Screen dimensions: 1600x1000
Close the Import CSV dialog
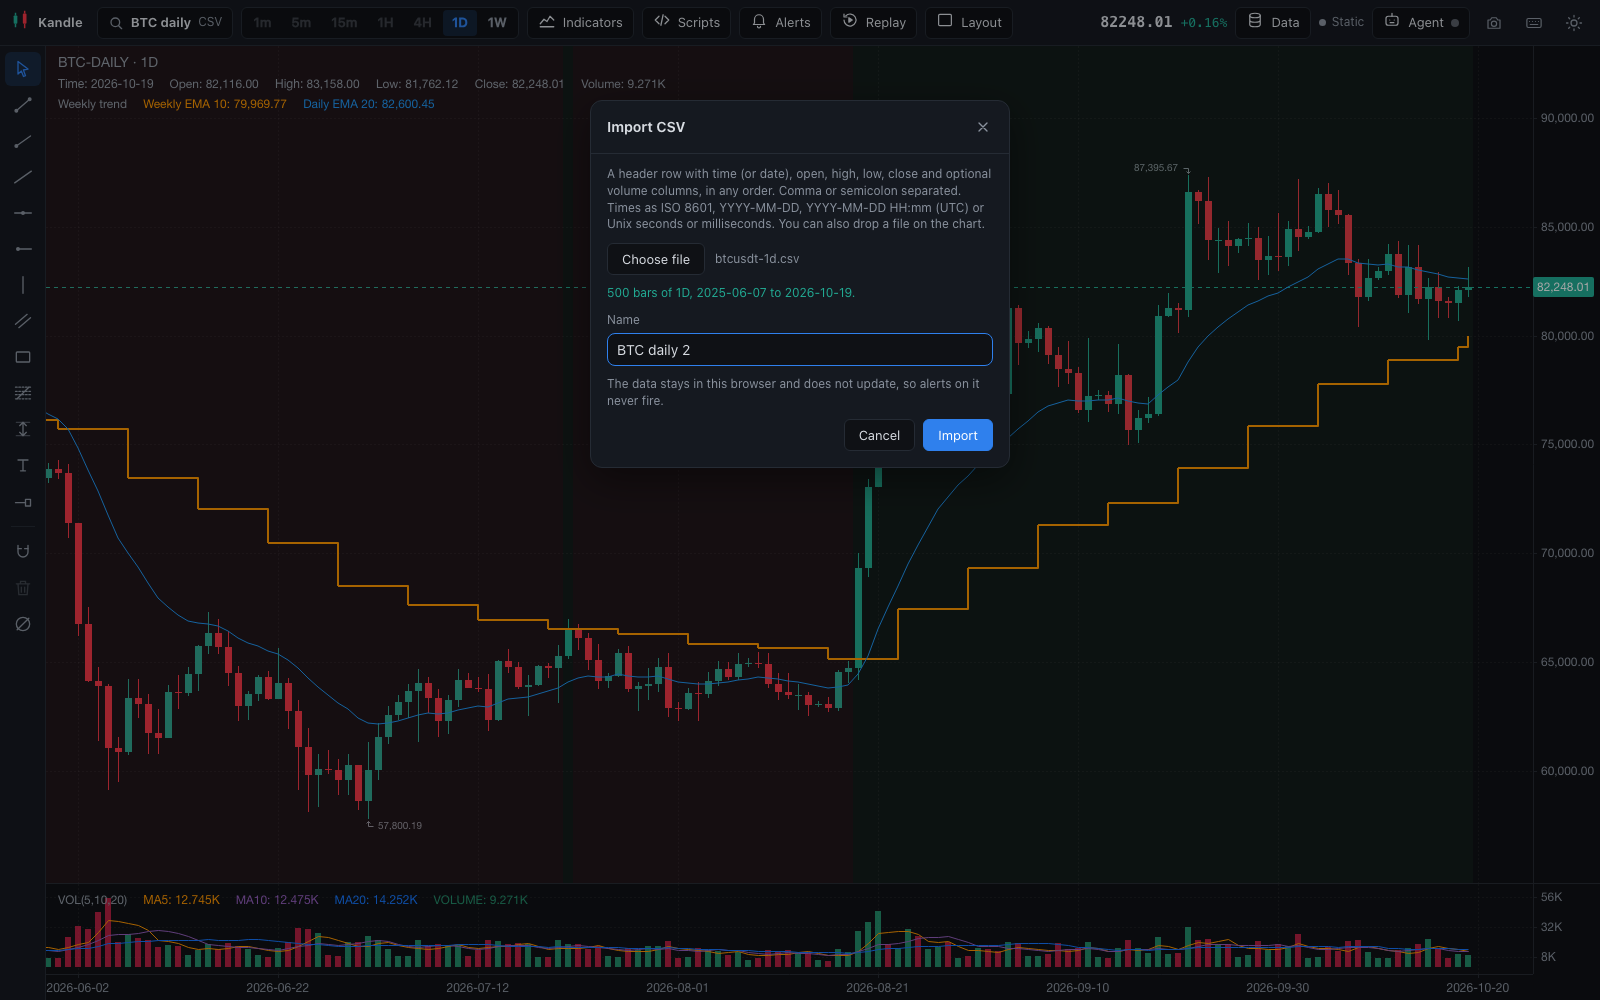click(983, 127)
